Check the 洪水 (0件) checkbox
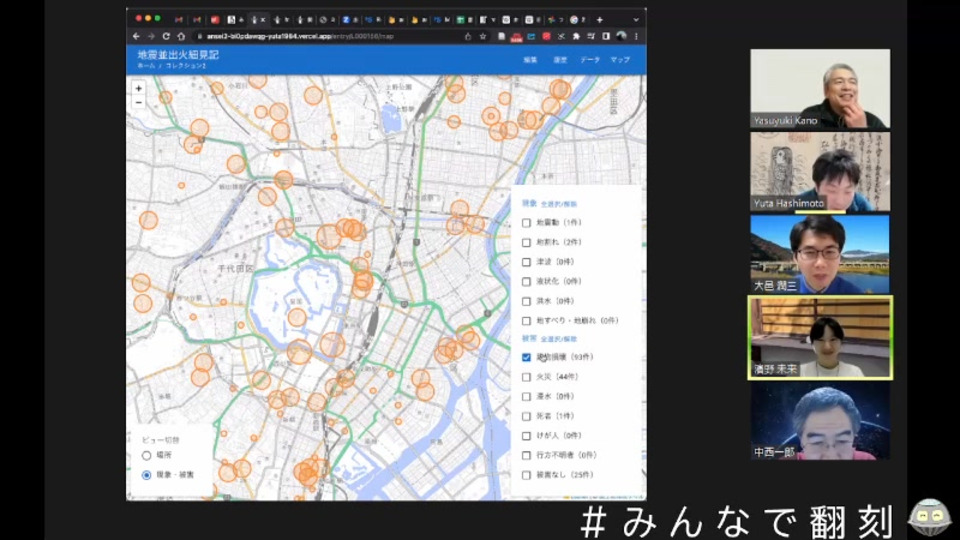Image resolution: width=960 pixels, height=540 pixels. tap(526, 301)
